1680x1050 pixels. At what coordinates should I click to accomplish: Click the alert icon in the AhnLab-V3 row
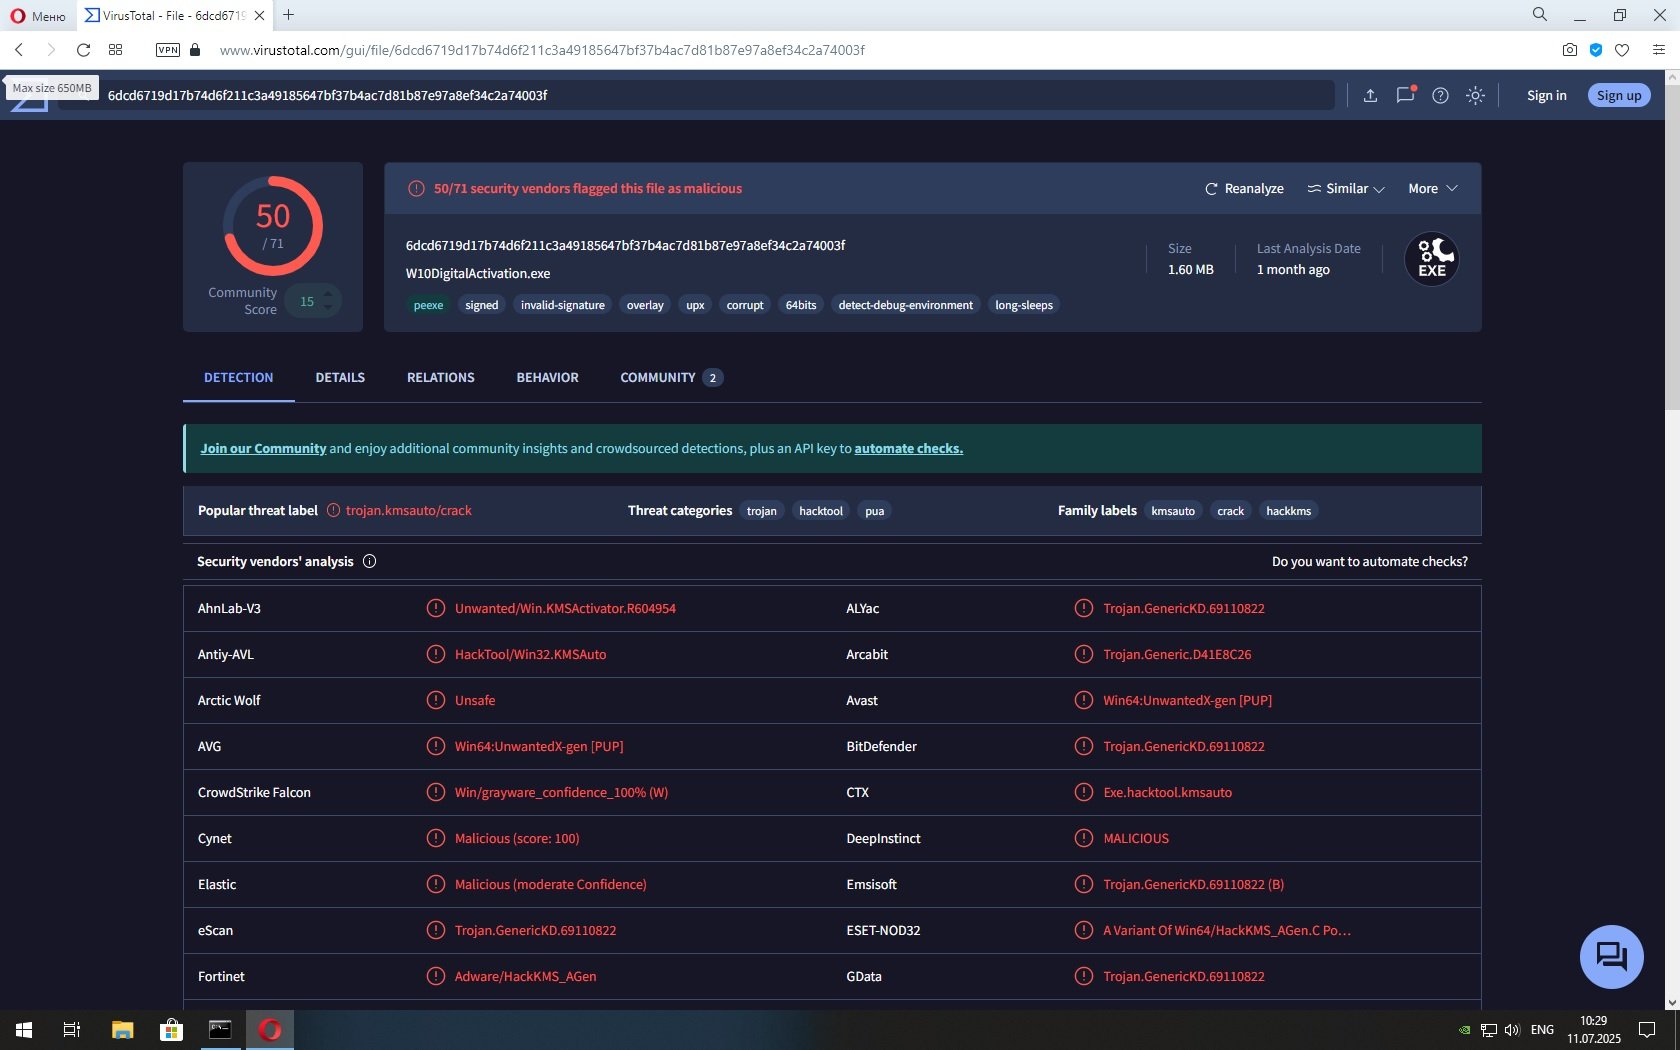[x=436, y=608]
